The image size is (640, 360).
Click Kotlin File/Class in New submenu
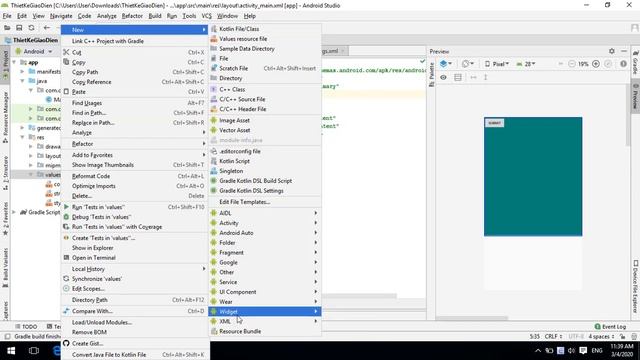(x=264, y=29)
